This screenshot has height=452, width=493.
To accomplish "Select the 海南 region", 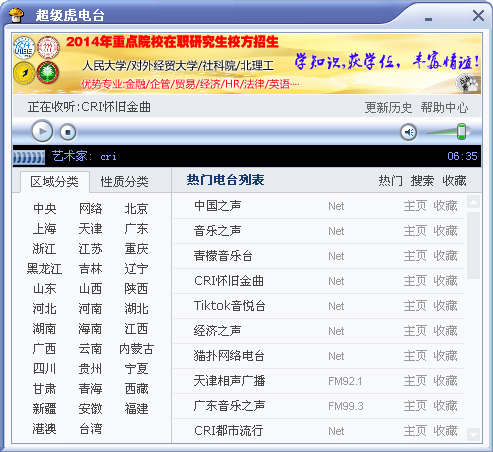I will pyautogui.click(x=90, y=329).
